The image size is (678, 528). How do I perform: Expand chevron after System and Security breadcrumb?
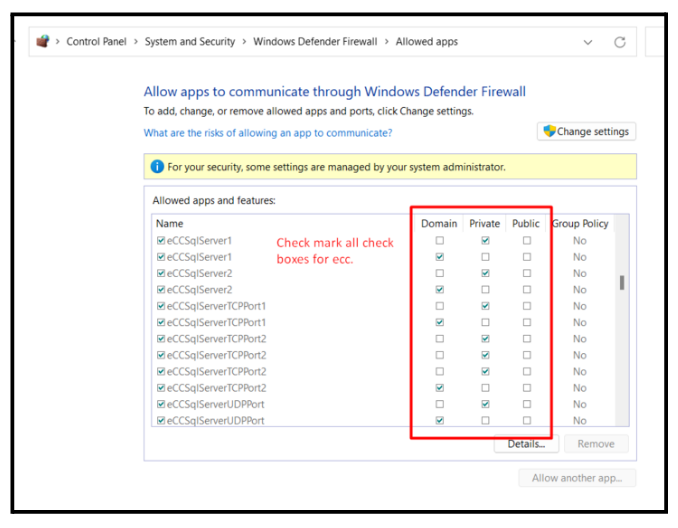244,42
